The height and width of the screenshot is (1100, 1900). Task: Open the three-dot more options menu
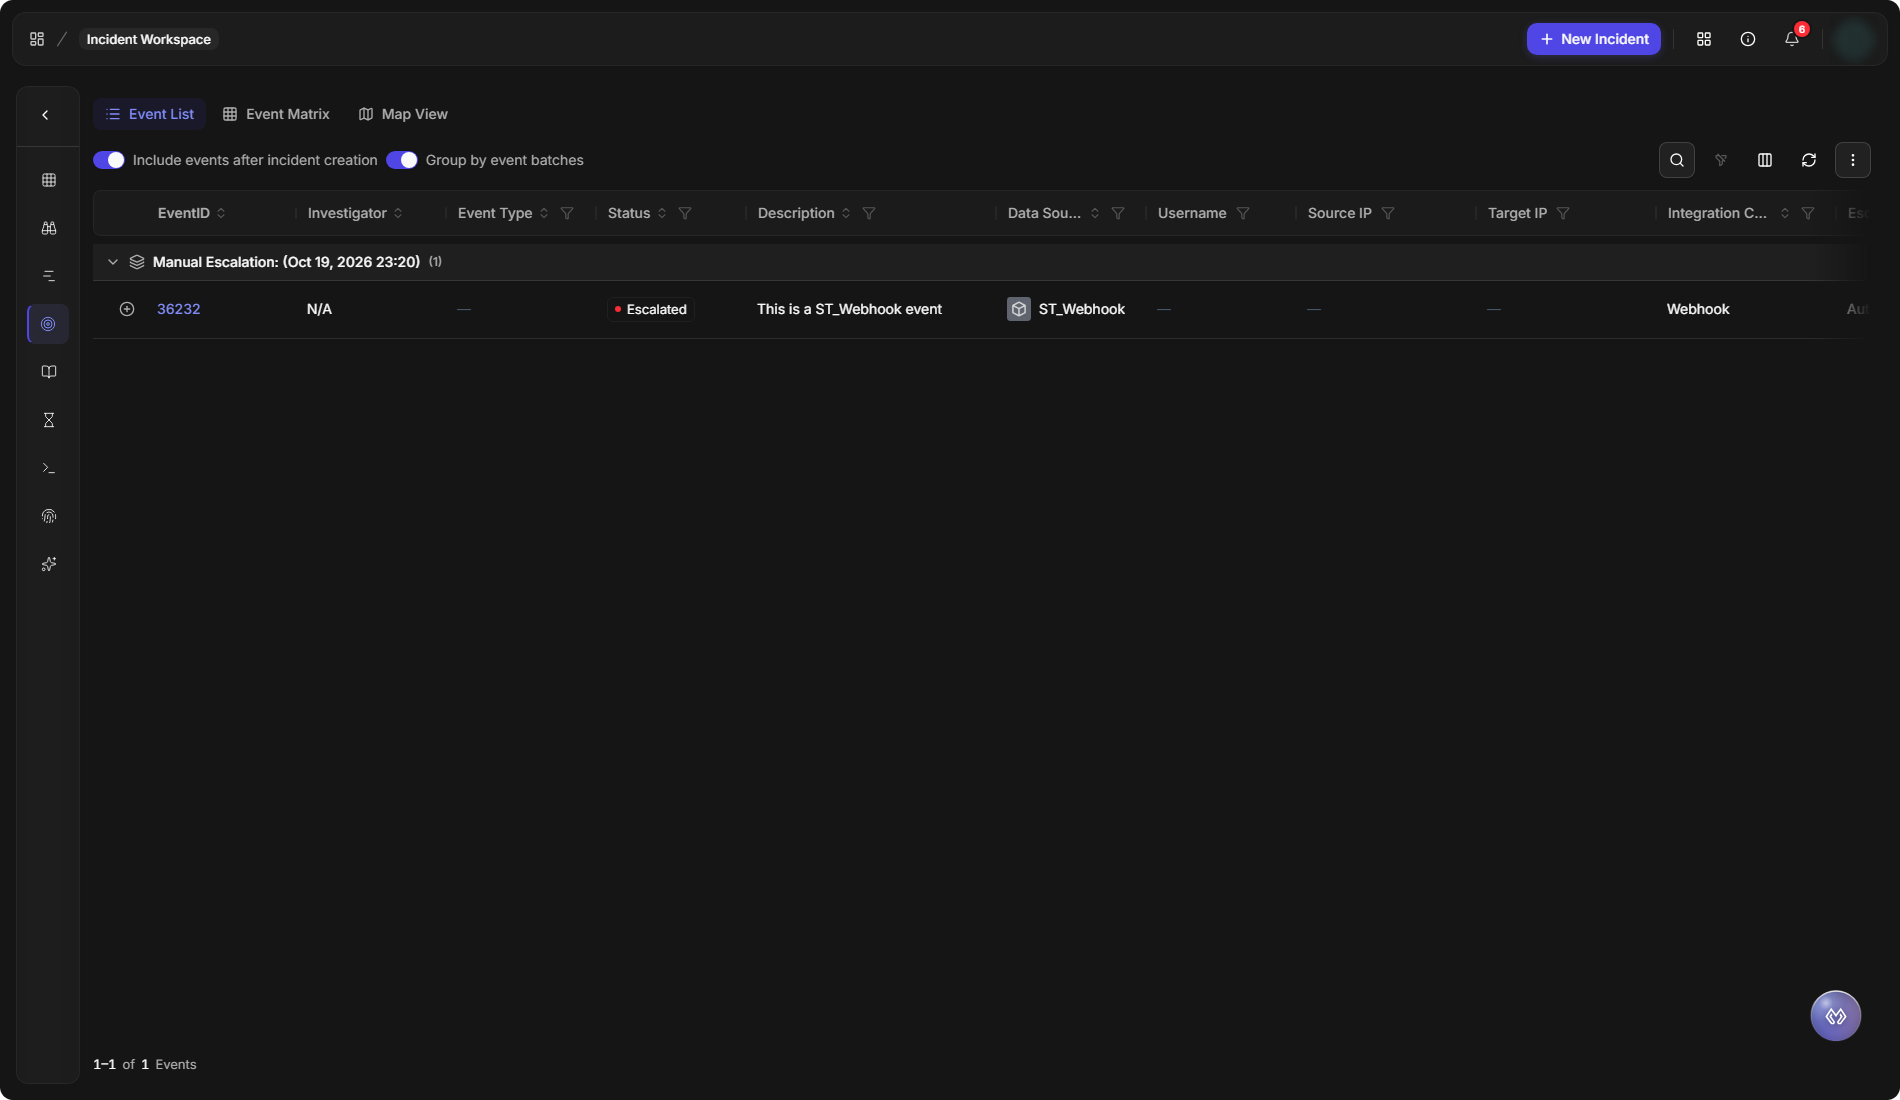[1853, 160]
